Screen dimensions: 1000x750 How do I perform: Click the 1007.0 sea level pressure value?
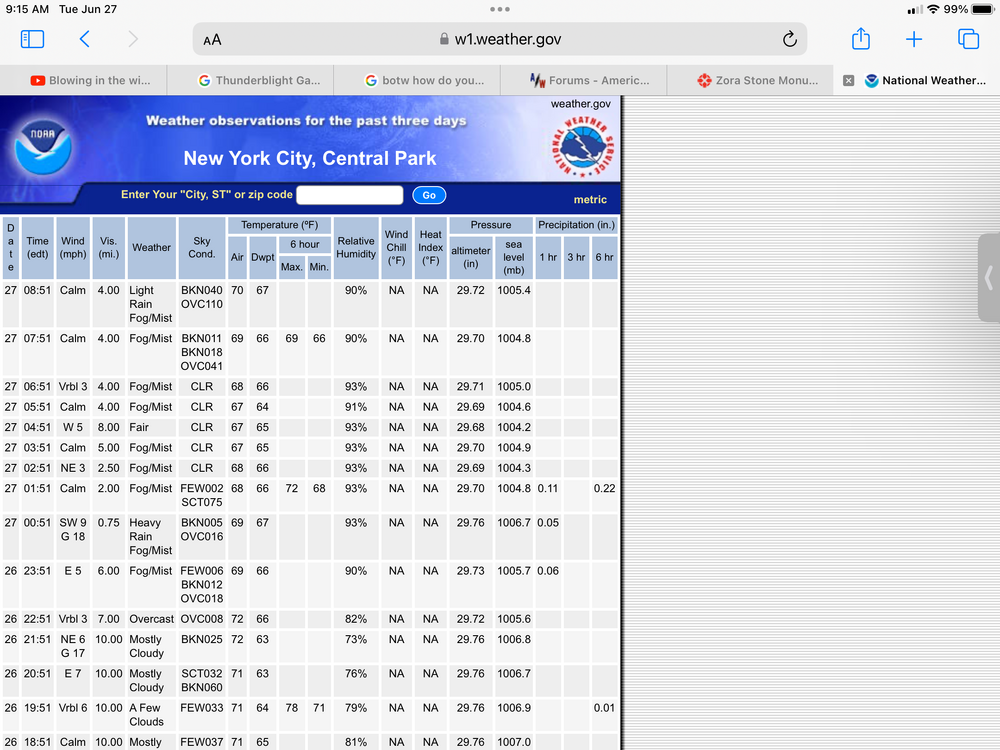[x=513, y=742]
